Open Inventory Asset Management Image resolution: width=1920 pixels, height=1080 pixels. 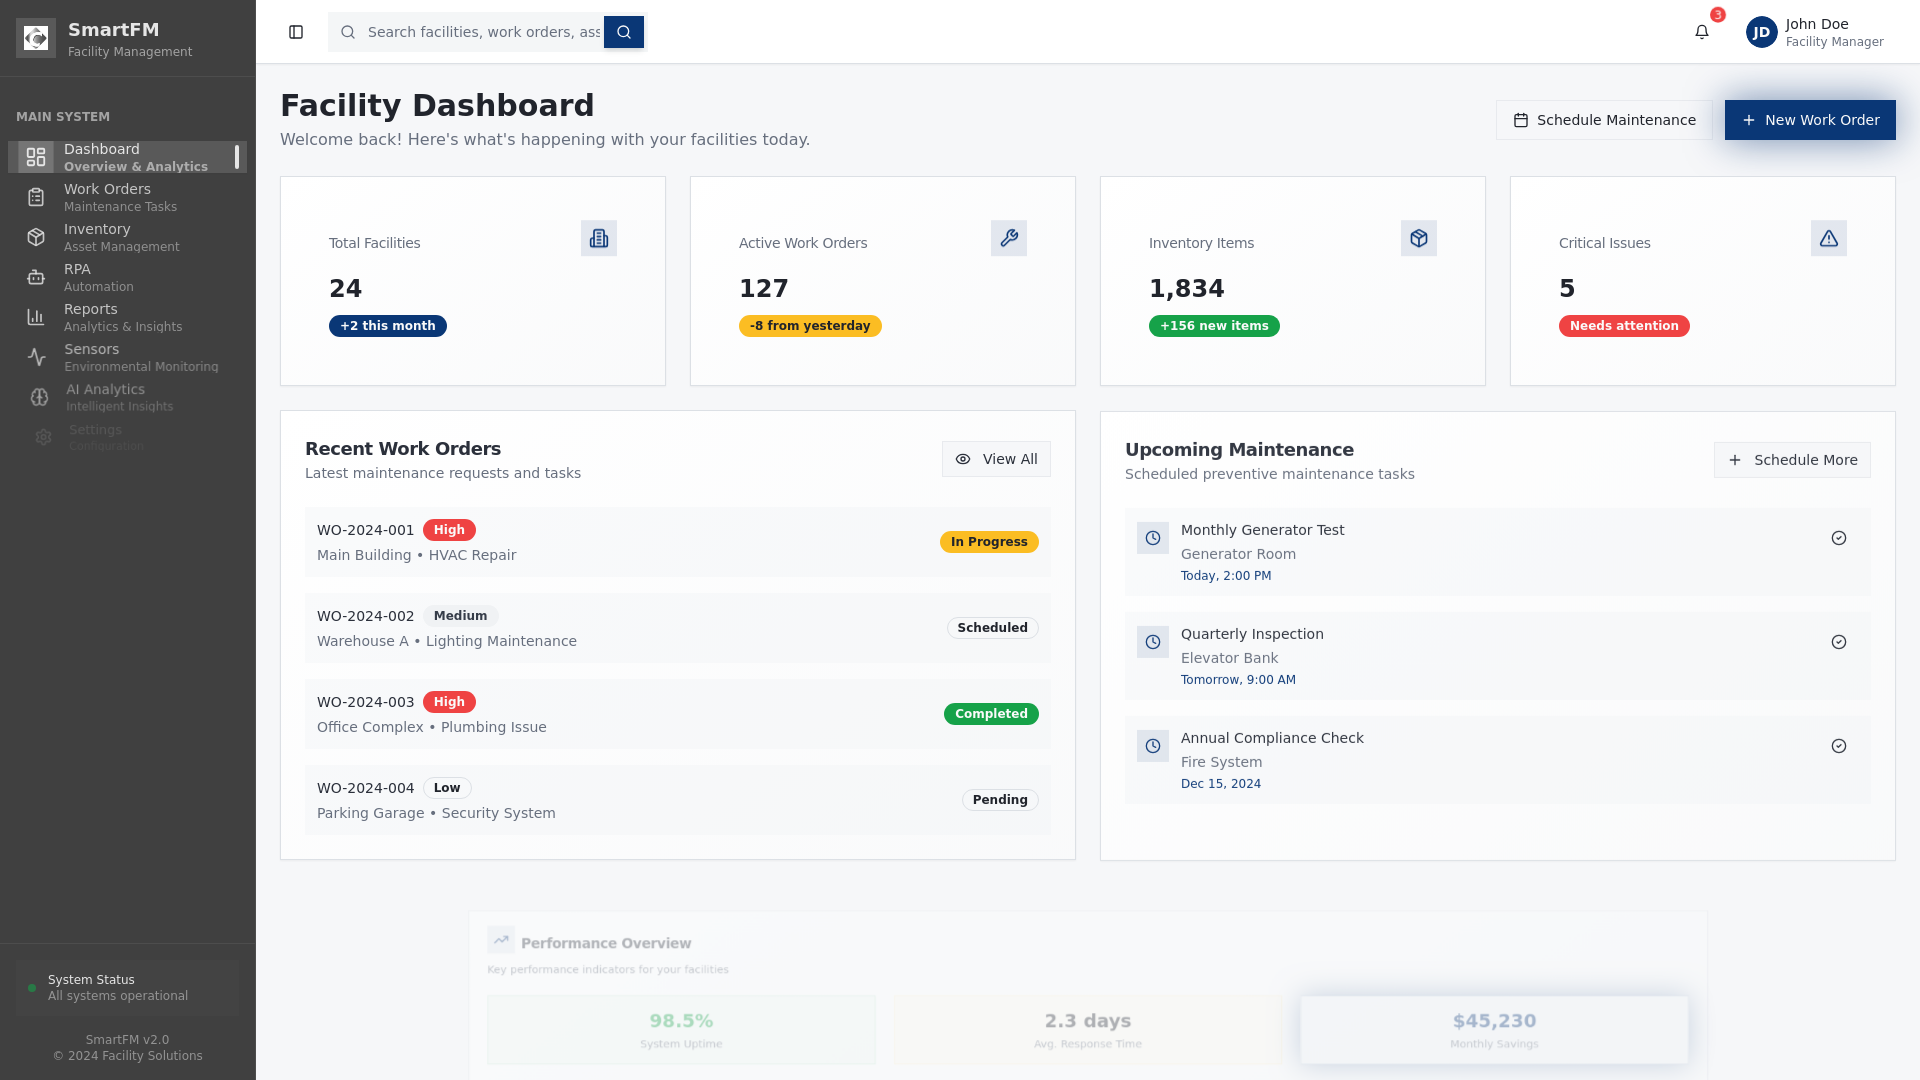coord(128,237)
